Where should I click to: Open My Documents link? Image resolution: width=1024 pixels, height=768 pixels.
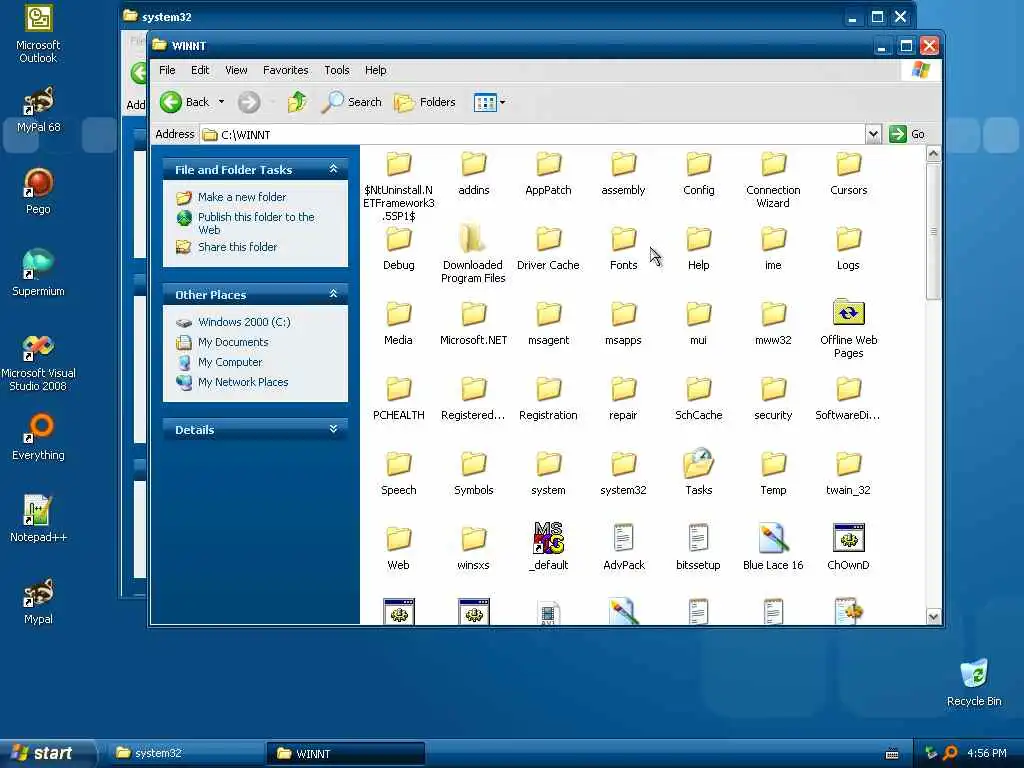pos(232,342)
